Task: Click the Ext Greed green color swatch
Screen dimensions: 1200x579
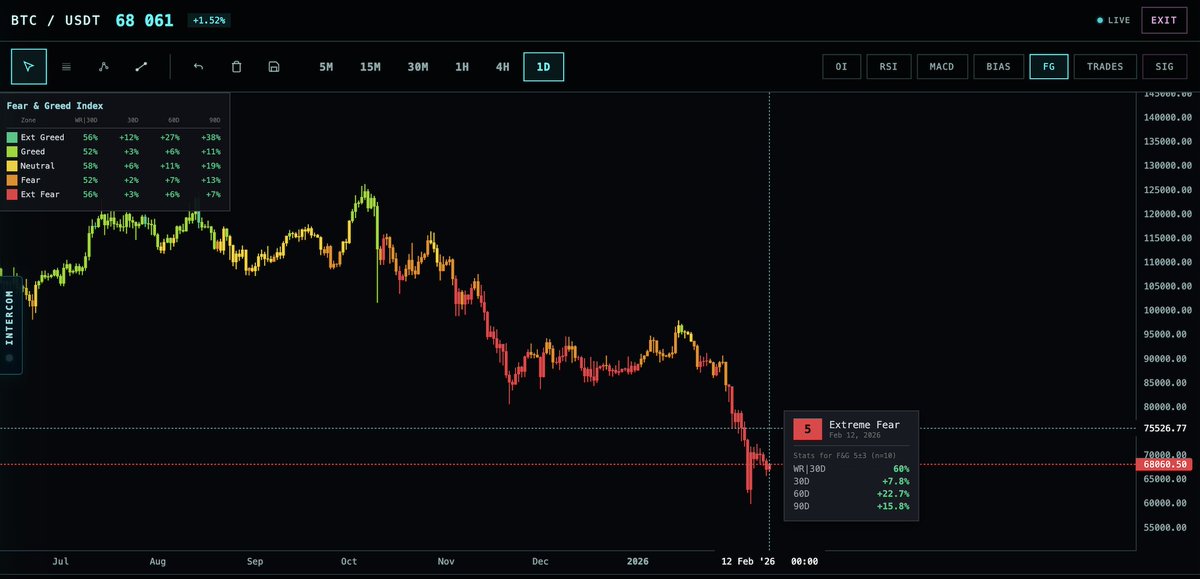Action: pyautogui.click(x=12, y=138)
